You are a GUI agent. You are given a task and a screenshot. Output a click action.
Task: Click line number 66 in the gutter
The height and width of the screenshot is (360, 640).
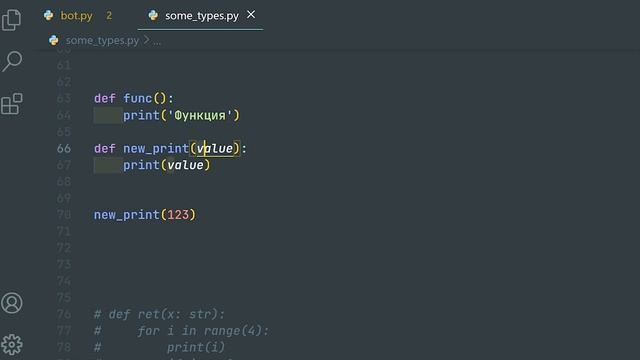[64, 148]
